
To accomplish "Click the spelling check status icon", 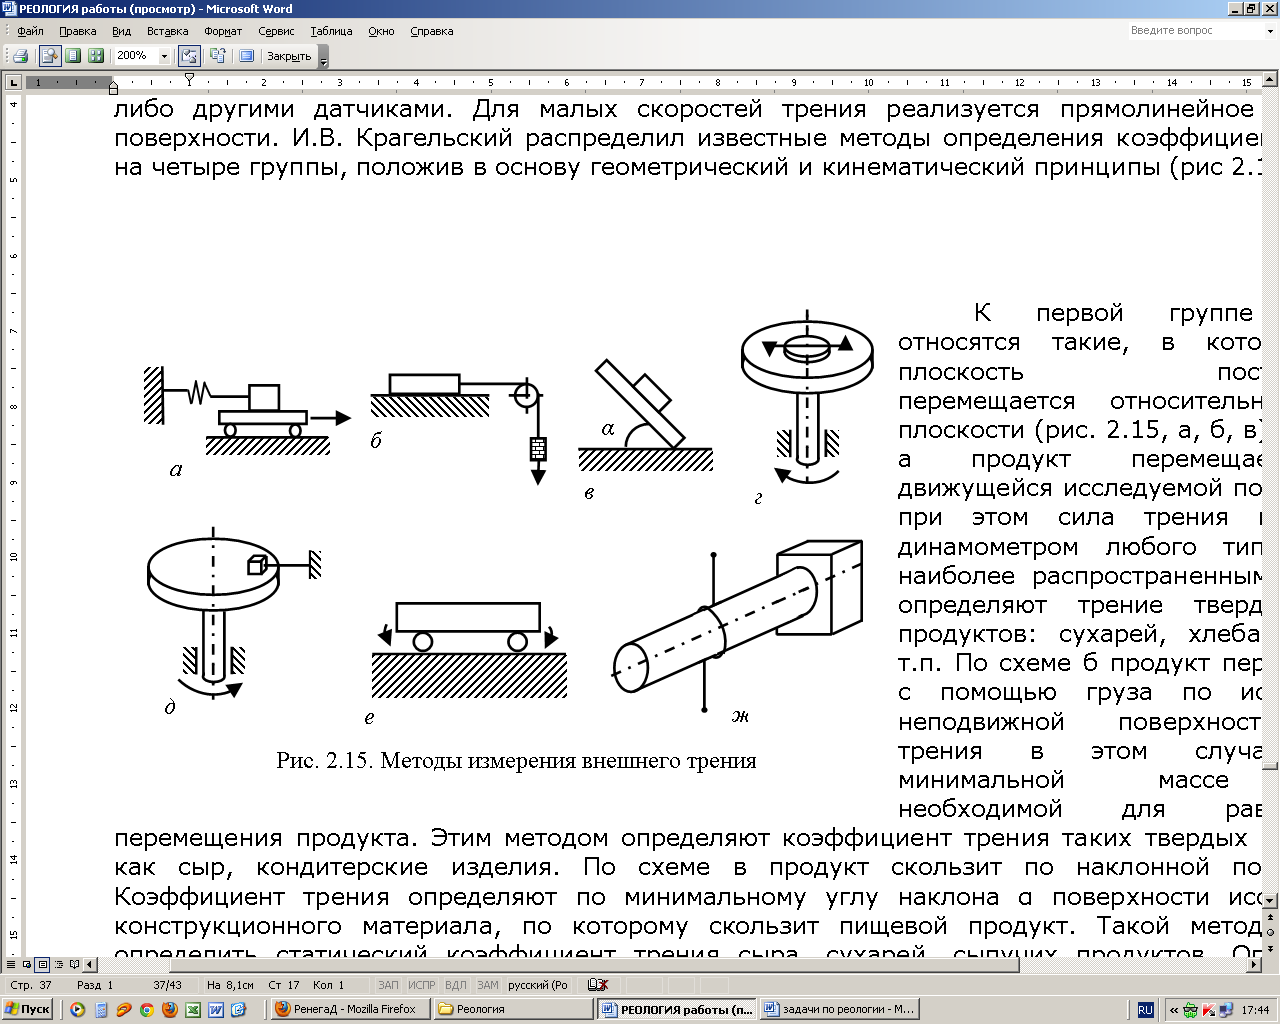I will coord(598,985).
